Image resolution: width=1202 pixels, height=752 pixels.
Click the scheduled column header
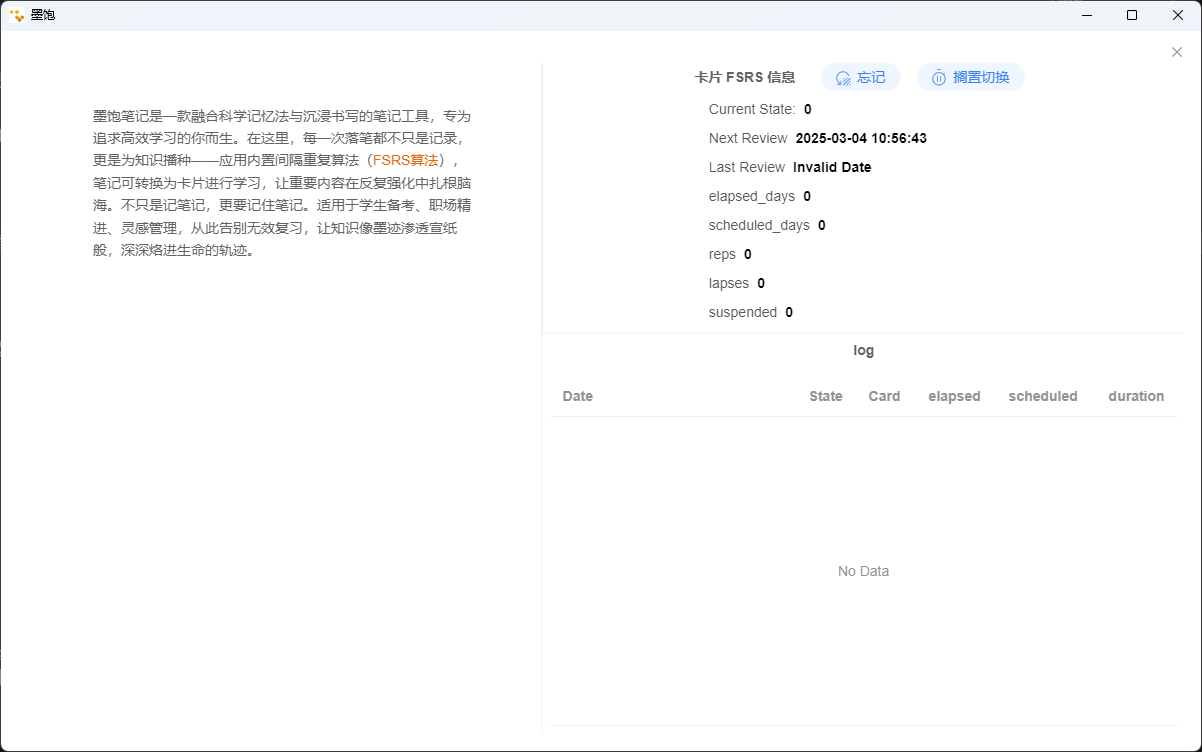pos(1043,396)
